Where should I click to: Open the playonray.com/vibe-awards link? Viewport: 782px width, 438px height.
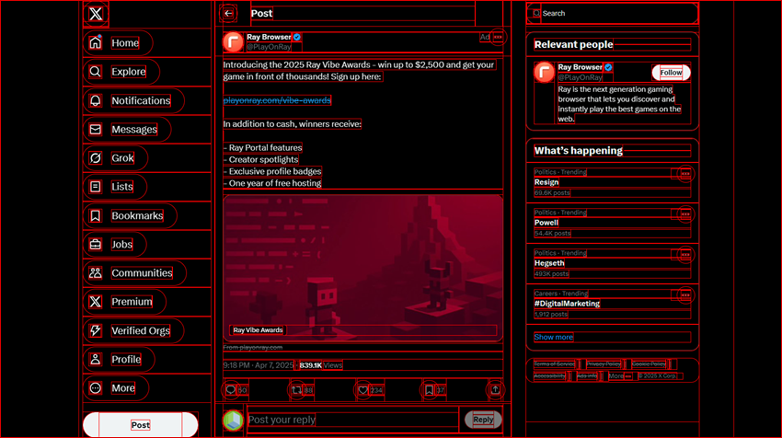277,100
